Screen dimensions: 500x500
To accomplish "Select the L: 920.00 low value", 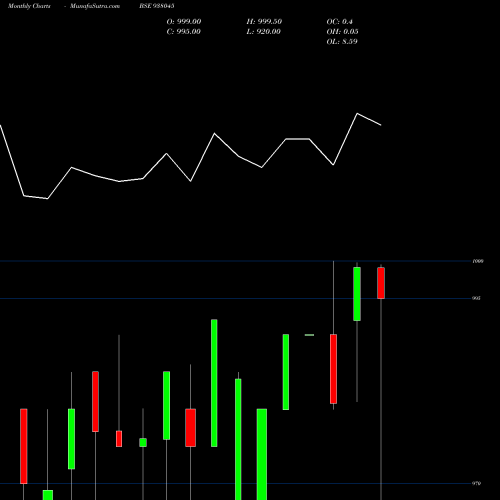I will 263,32.
